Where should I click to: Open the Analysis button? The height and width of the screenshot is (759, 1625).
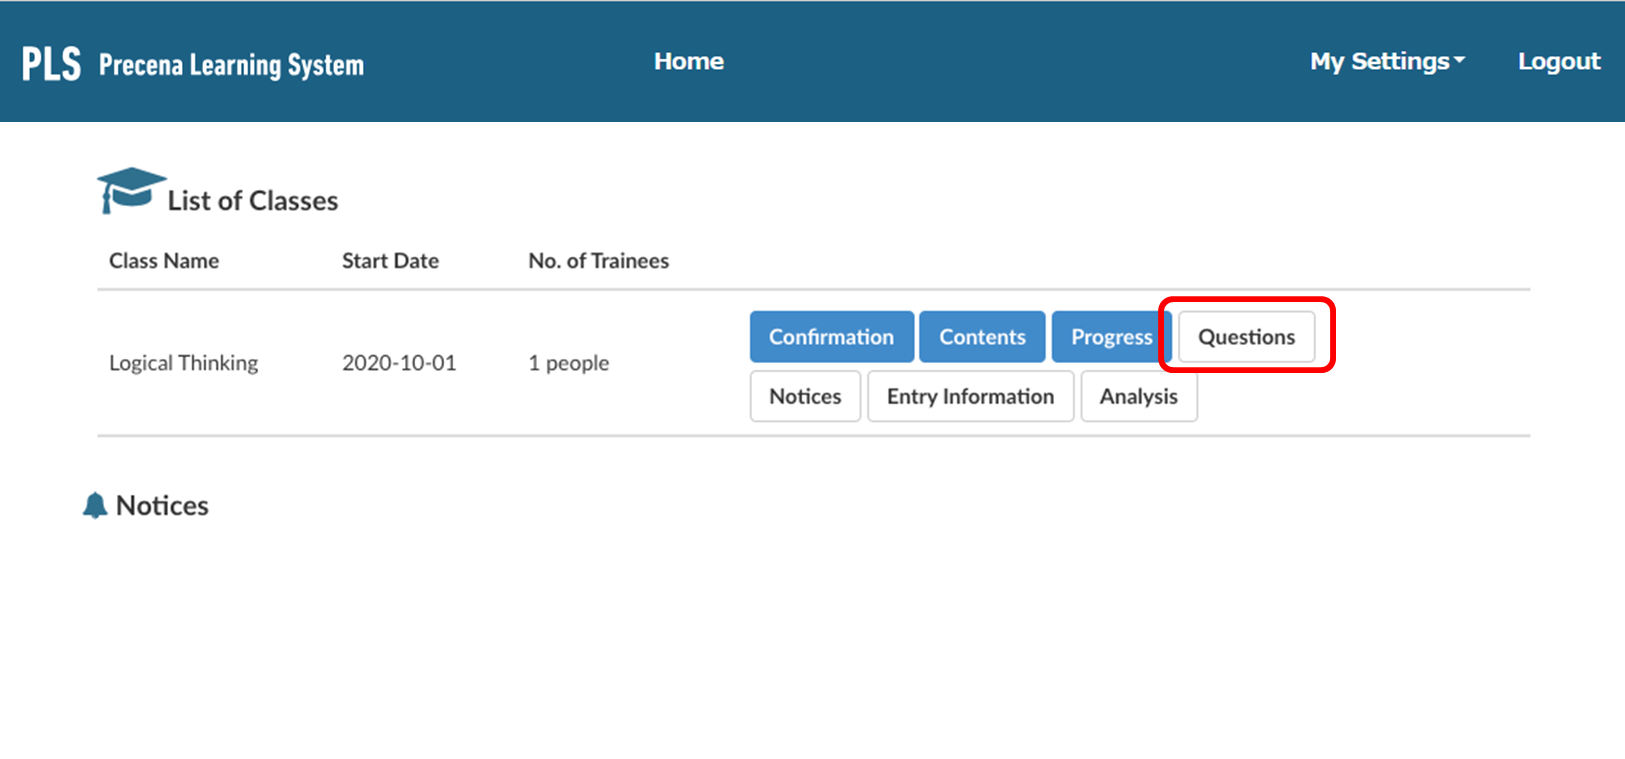tap(1138, 396)
